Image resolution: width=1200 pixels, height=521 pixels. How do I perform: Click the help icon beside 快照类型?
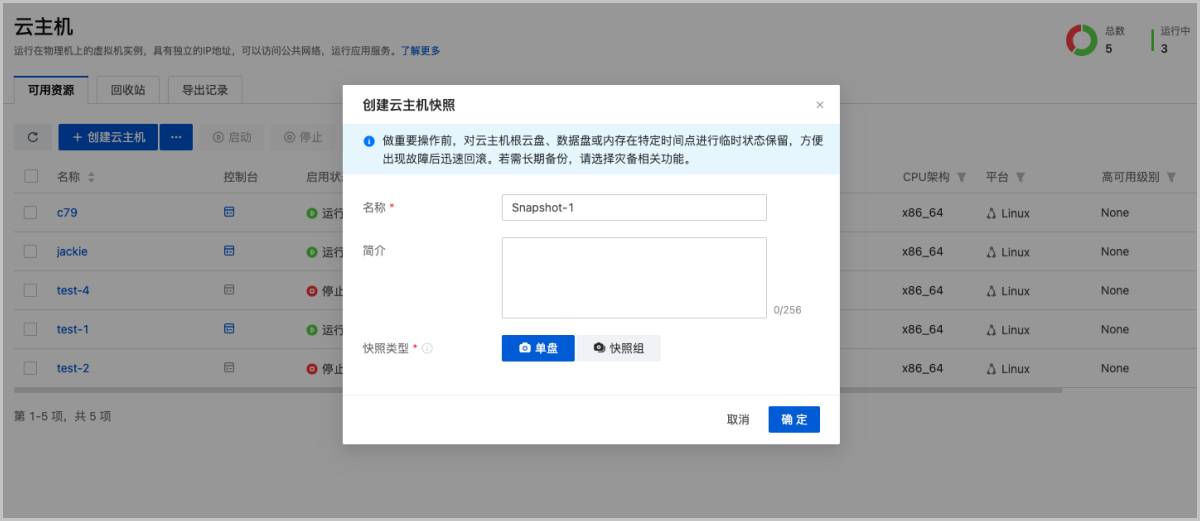click(427, 349)
